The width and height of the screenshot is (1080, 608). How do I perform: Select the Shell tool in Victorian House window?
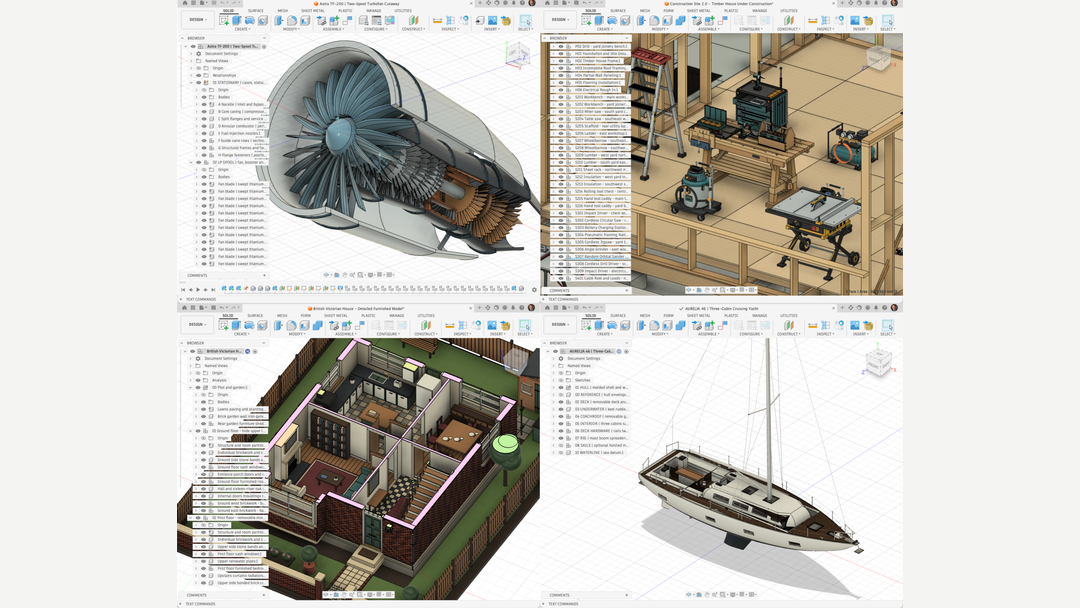click(304, 326)
